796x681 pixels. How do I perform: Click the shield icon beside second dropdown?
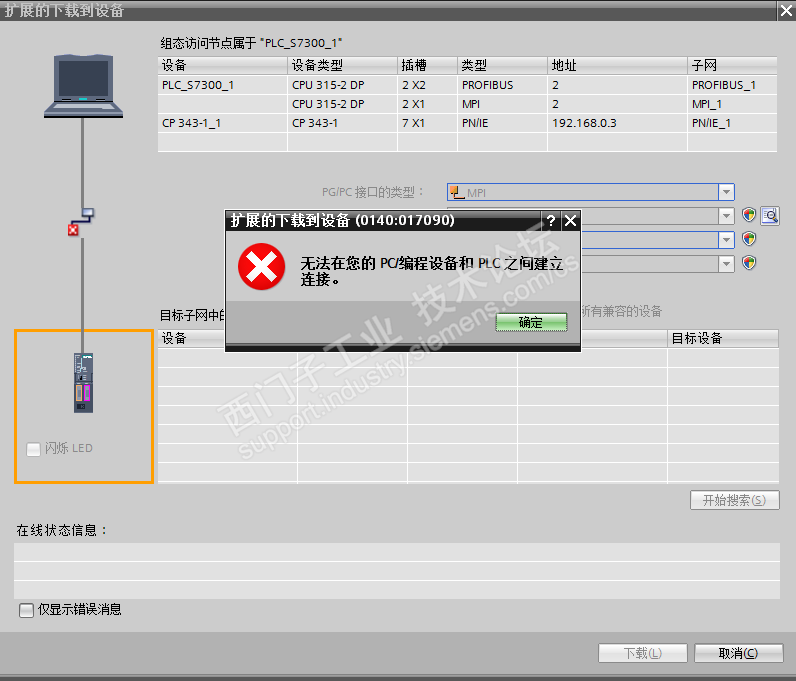[x=749, y=215]
